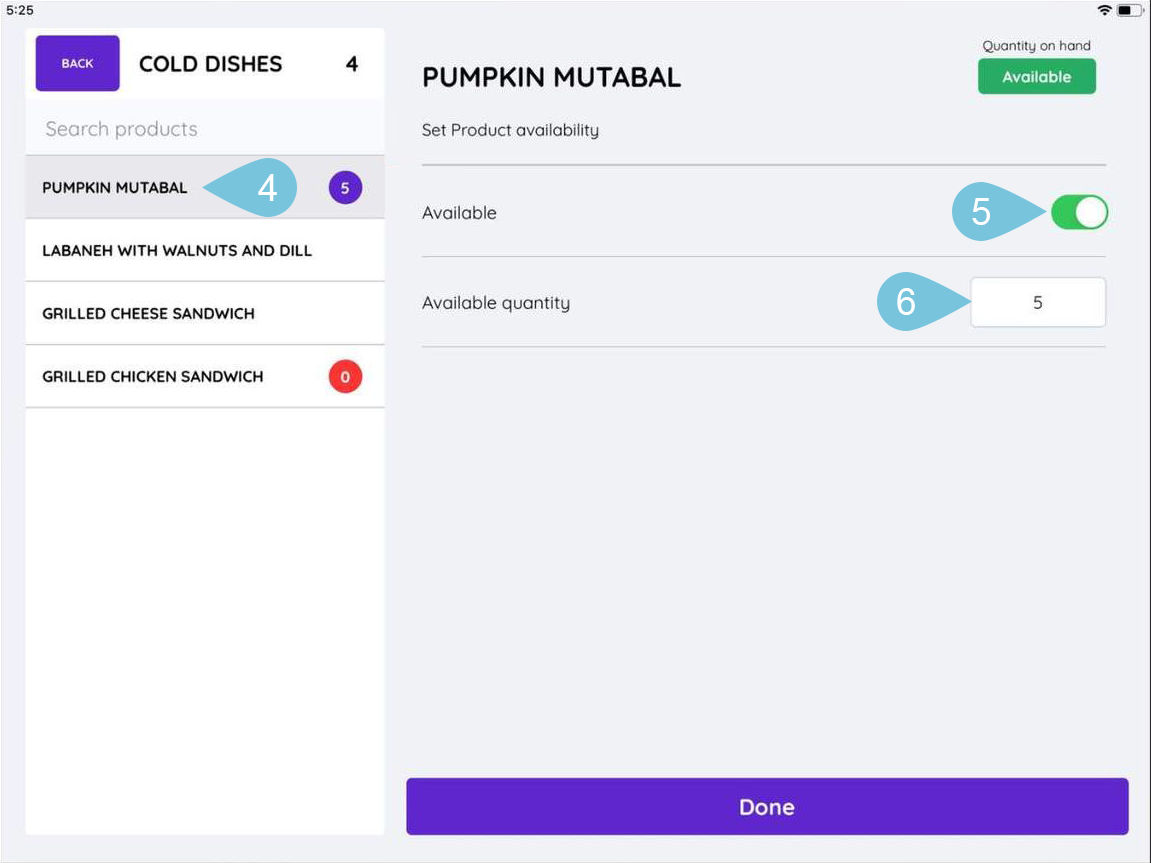Click the Set Product availability text
Screen dimensions: 1151x863
(x=510, y=130)
